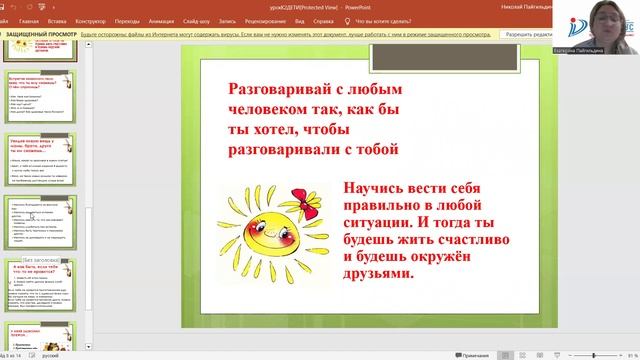Select the thumbnail 'А как быть, если тебе что-то не нравится'

coord(40,285)
